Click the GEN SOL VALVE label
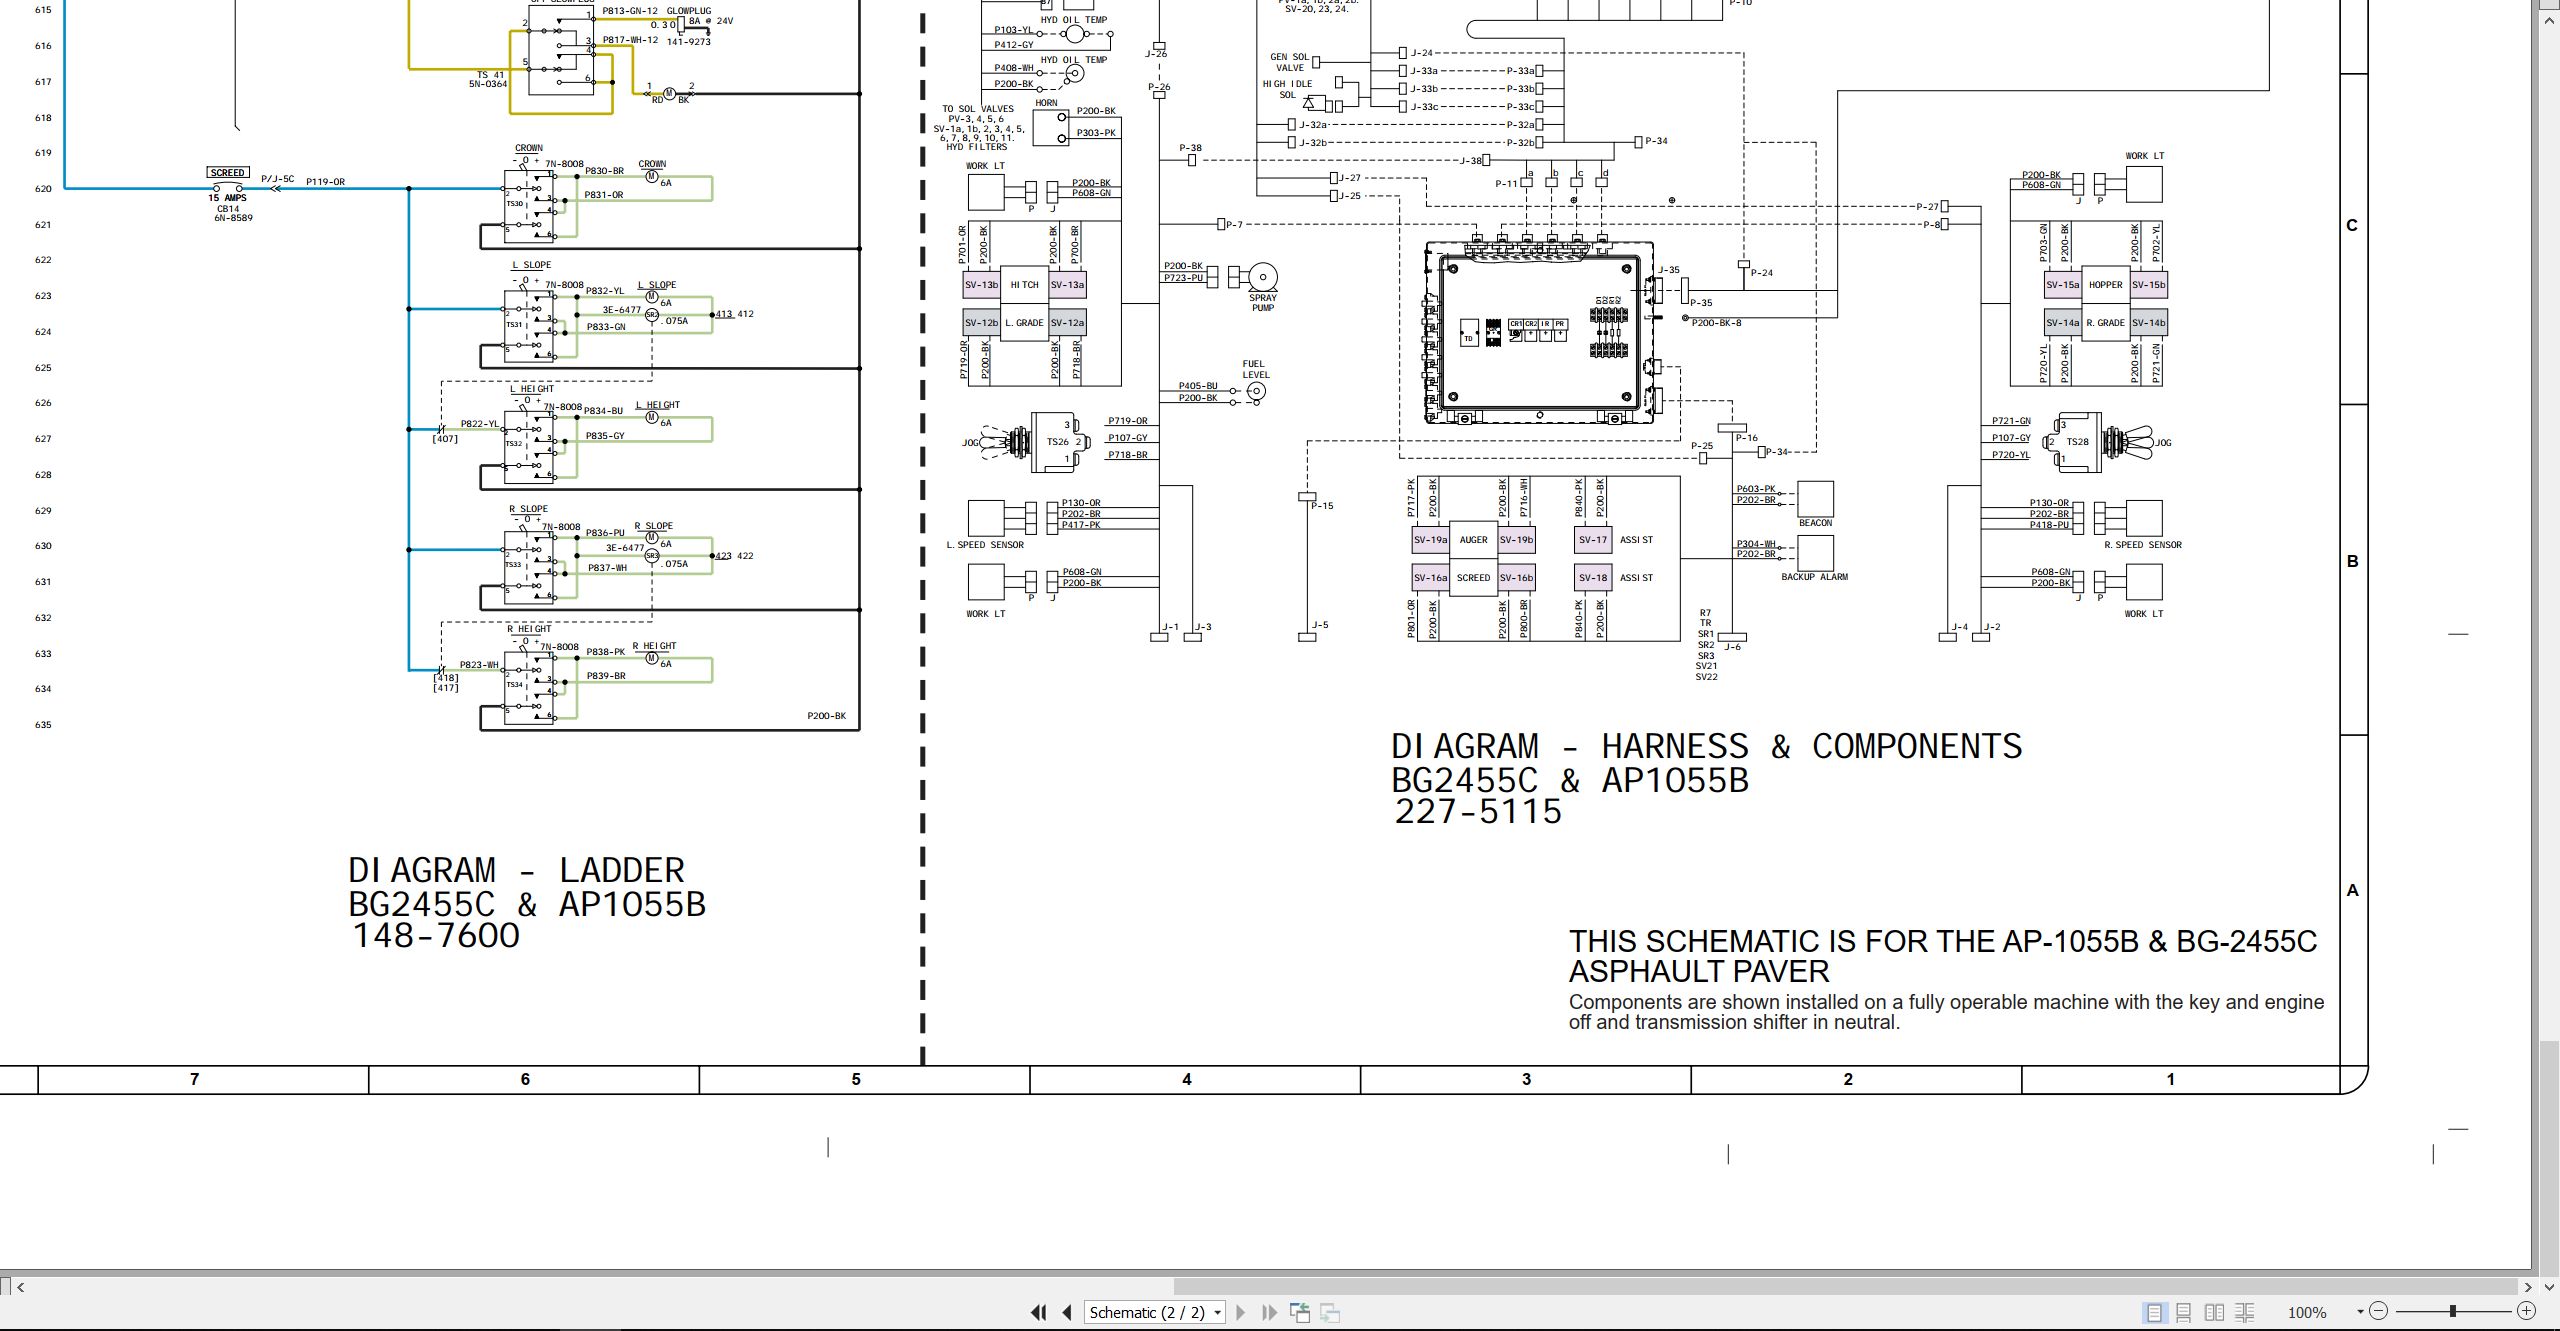Image resolution: width=2560 pixels, height=1331 pixels. tap(1289, 62)
